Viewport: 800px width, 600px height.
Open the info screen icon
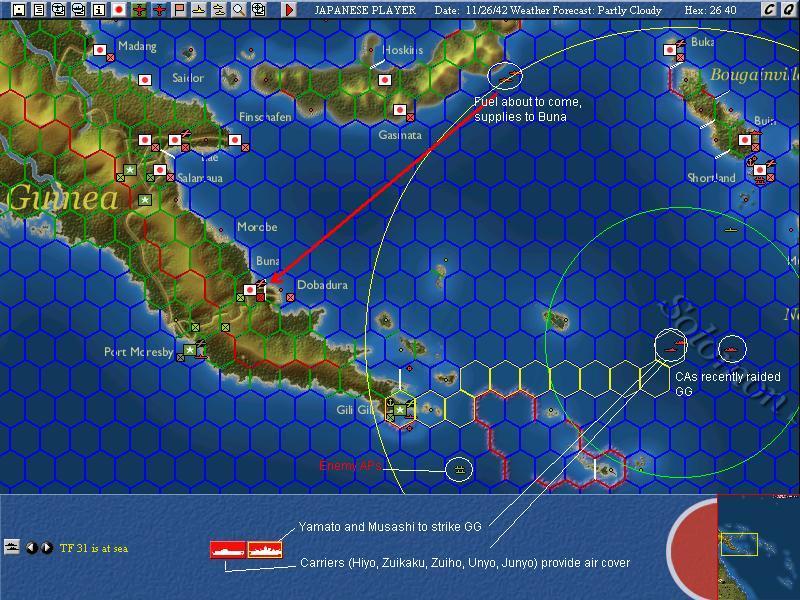[x=98, y=9]
